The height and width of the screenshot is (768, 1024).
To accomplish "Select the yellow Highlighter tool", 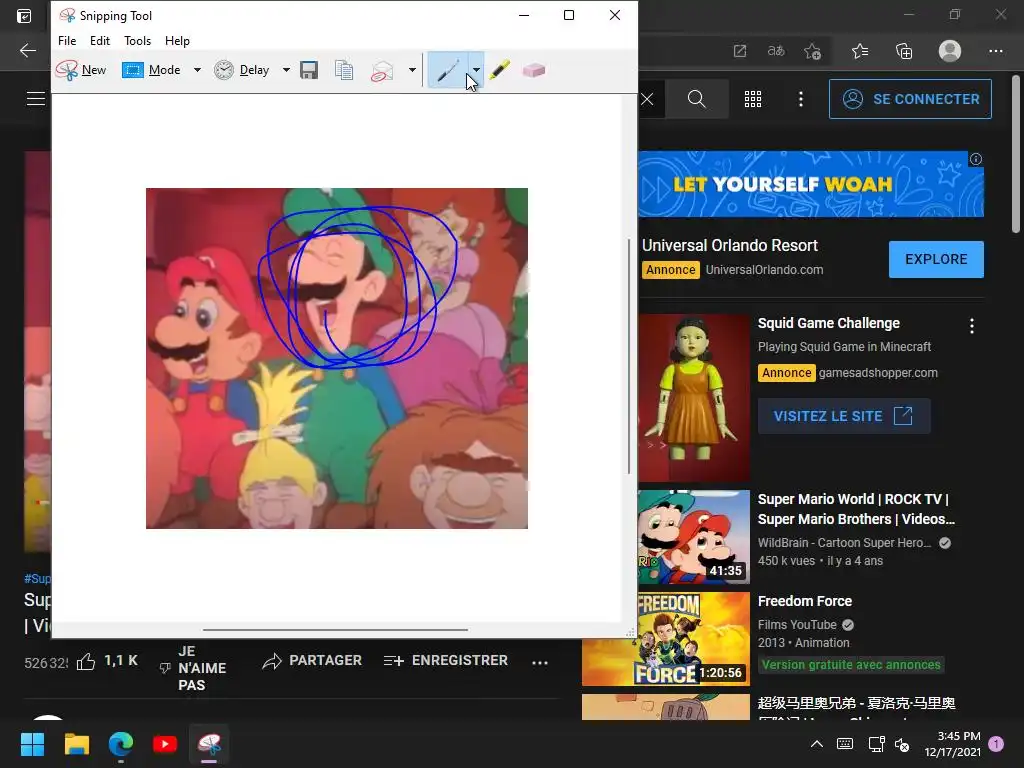I will [500, 70].
